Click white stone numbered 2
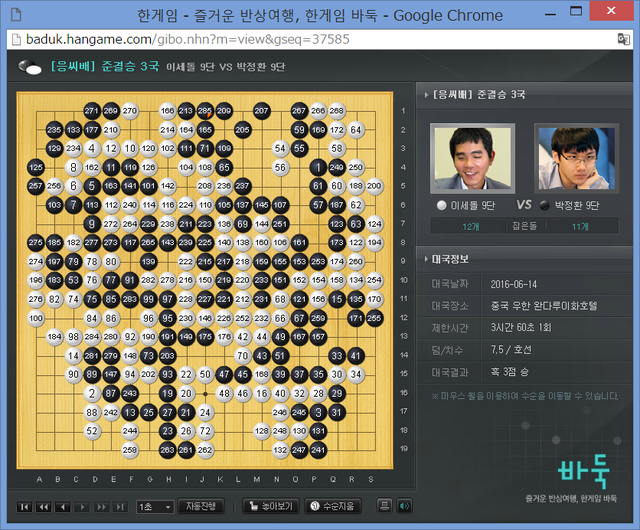Viewport: 640px width, 530px height. (92, 394)
